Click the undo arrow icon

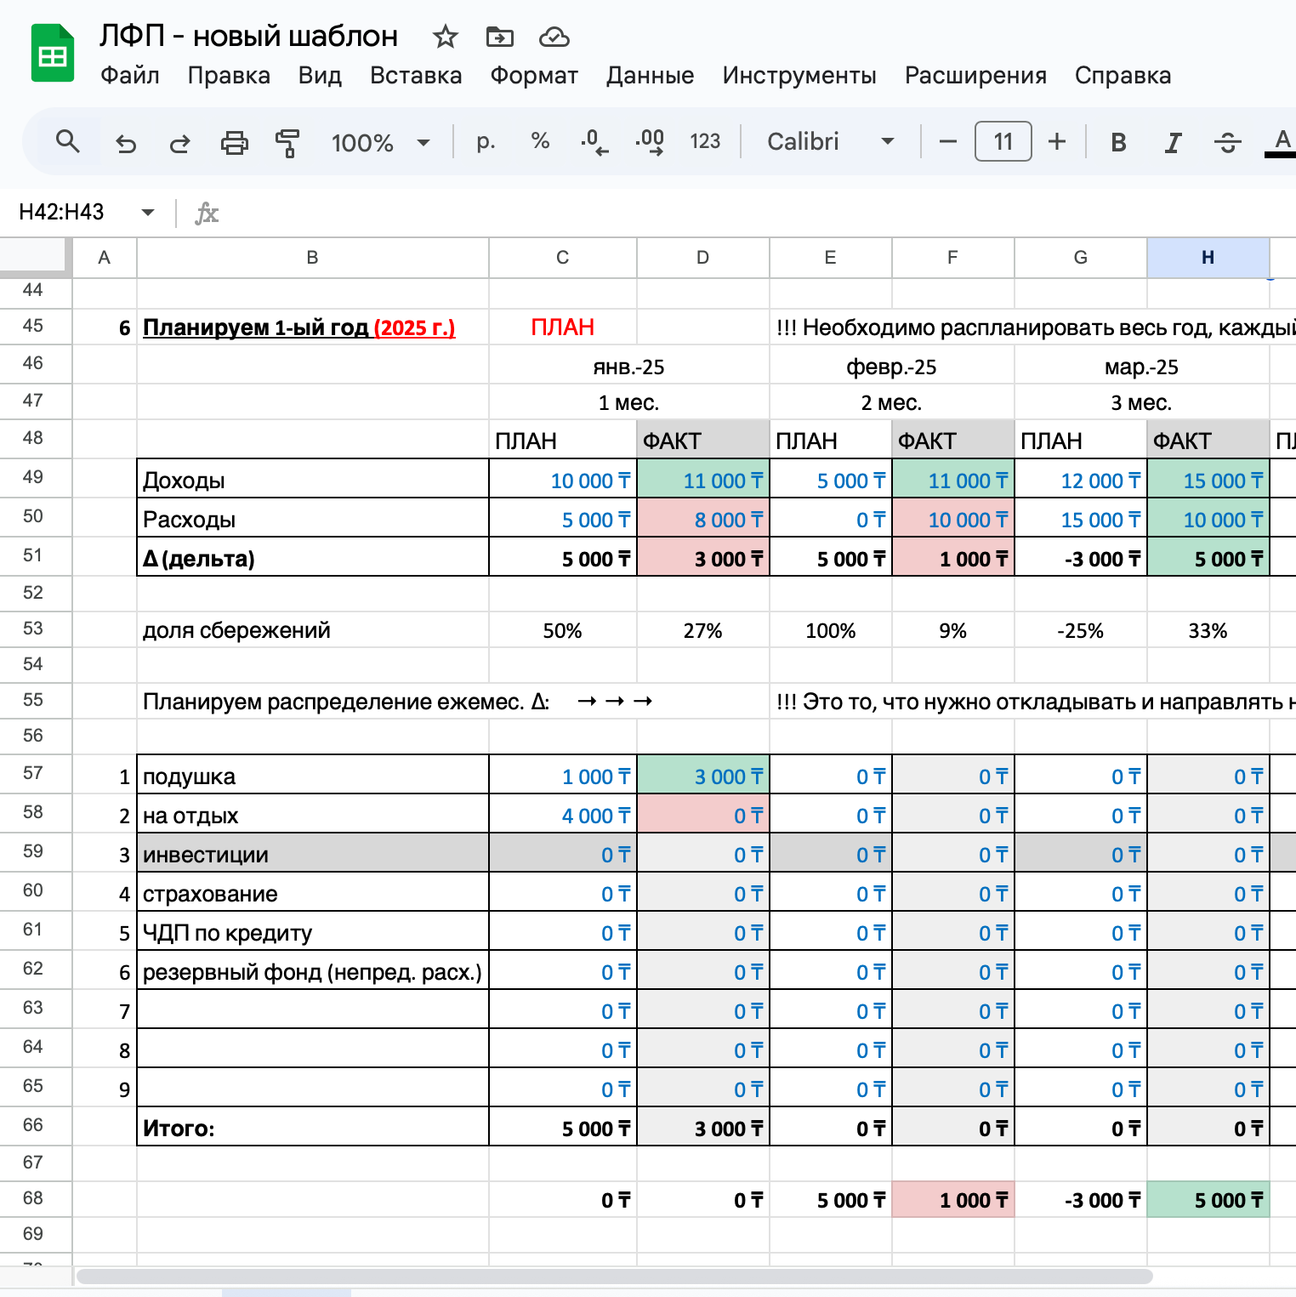coord(126,143)
